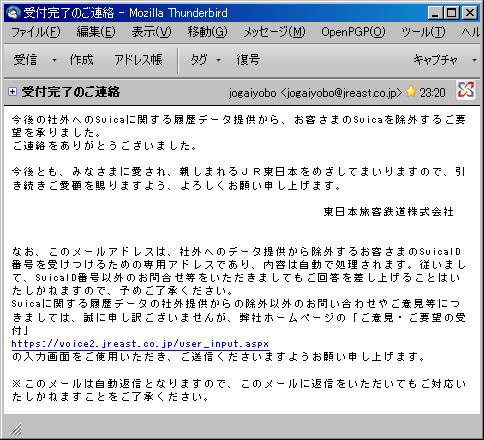
Task: Click the OpenPGP status icon in header
Action: click(466, 90)
